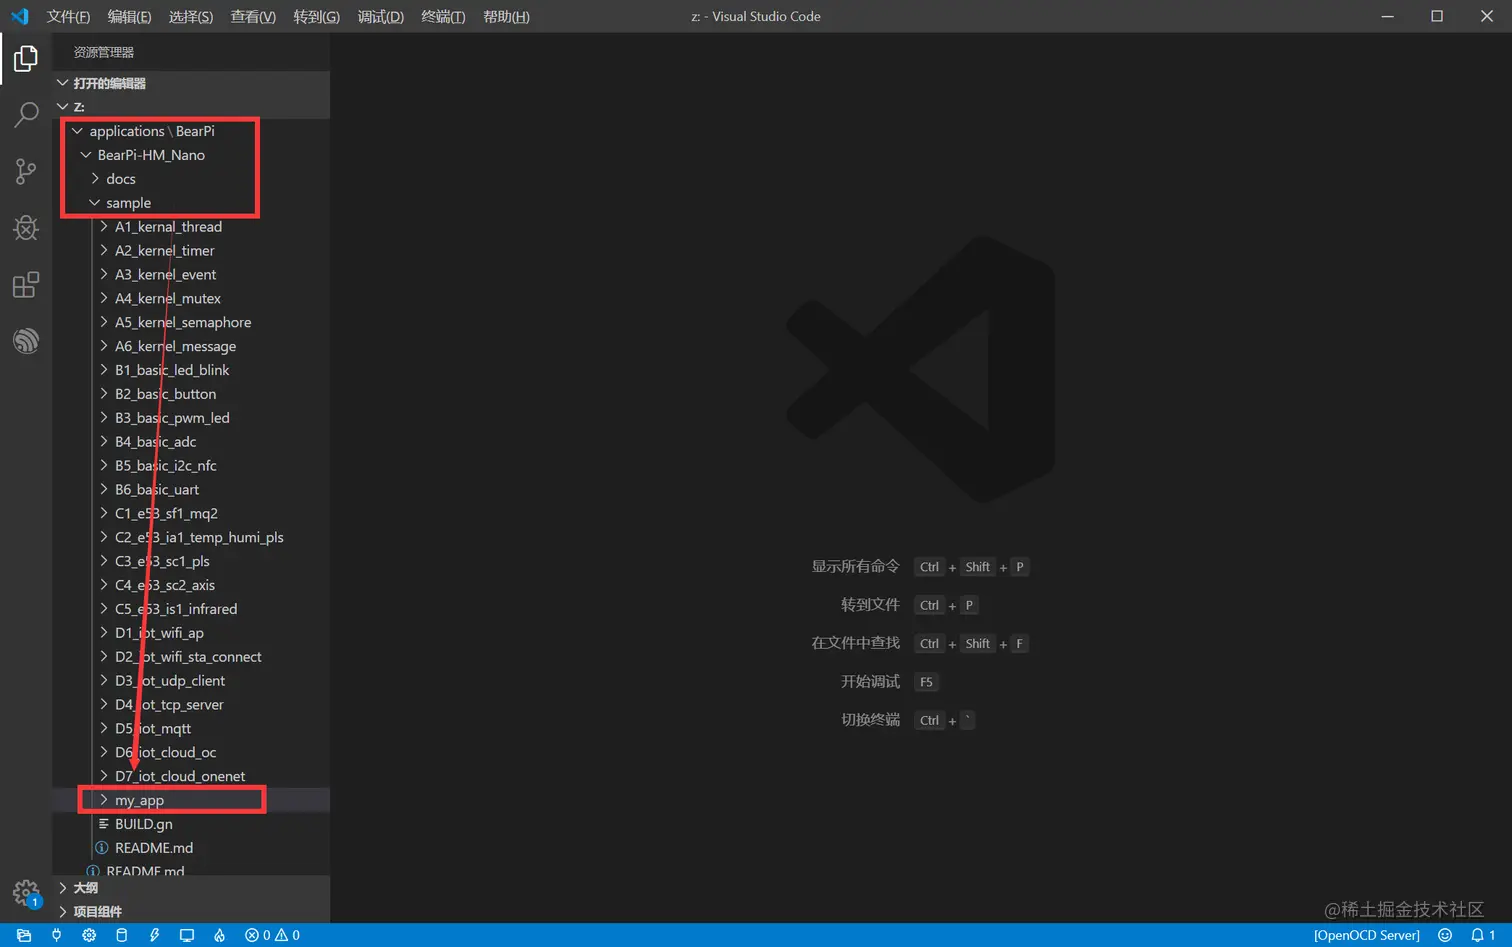Image resolution: width=1512 pixels, height=947 pixels.
Task: Open the errors and warnings count in the status bar
Action: [273, 935]
